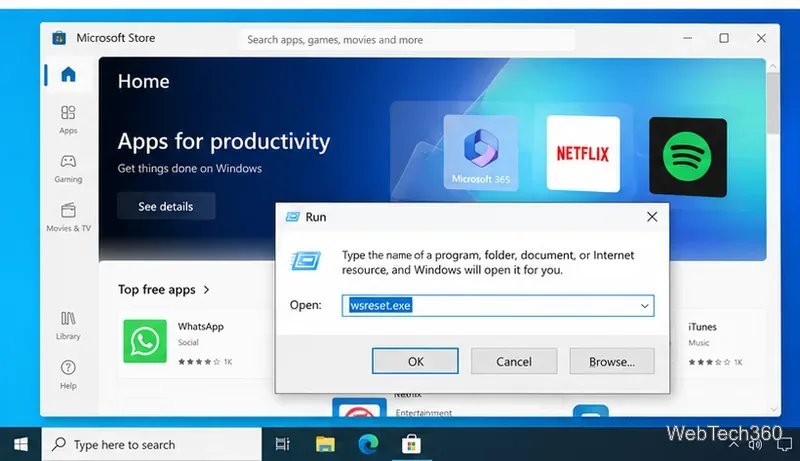
Task: Maximize the Microsoft Store window
Action: coord(723,38)
